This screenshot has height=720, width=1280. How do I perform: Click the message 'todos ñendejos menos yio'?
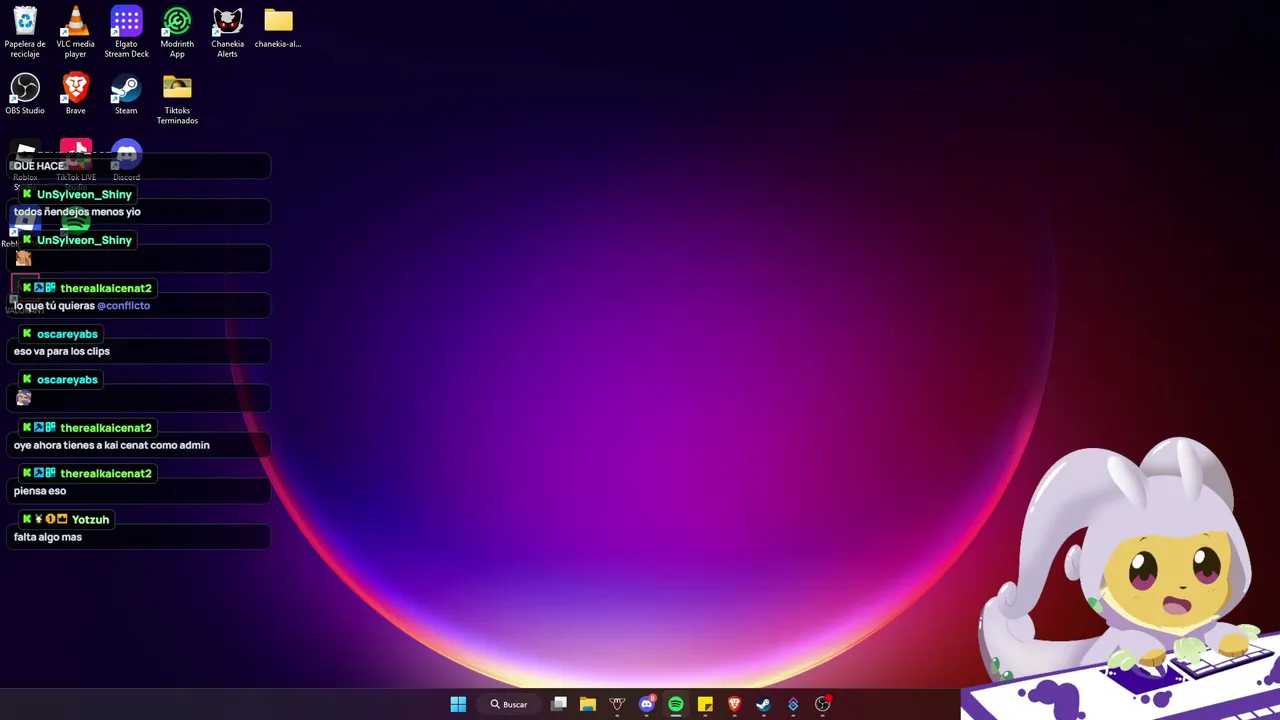tap(77, 212)
